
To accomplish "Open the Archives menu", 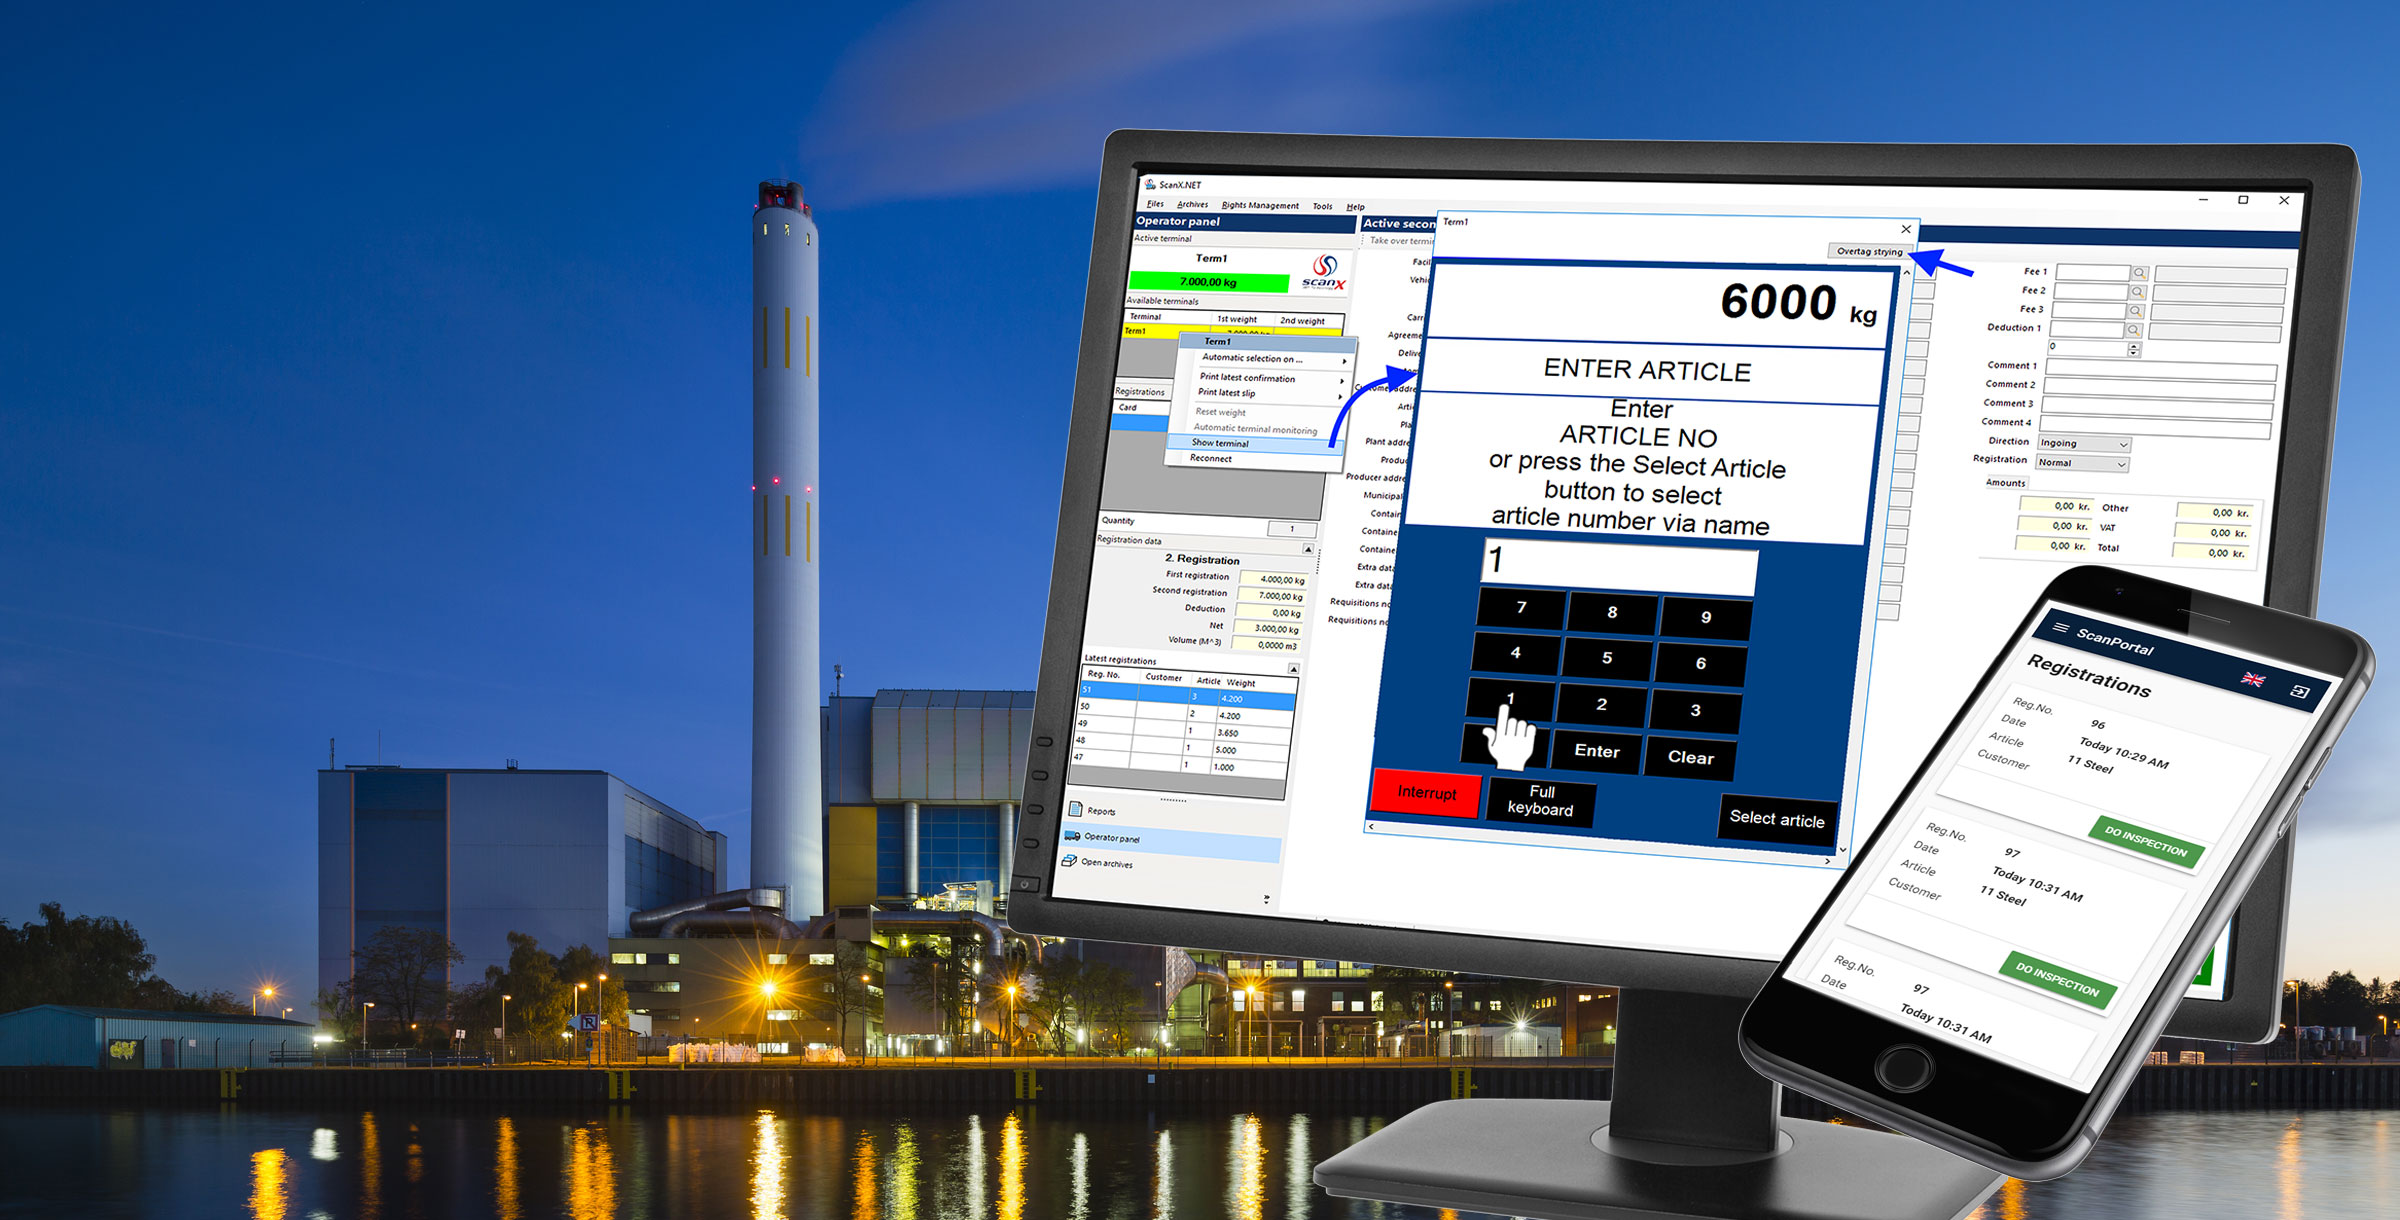I will pyautogui.click(x=1192, y=205).
